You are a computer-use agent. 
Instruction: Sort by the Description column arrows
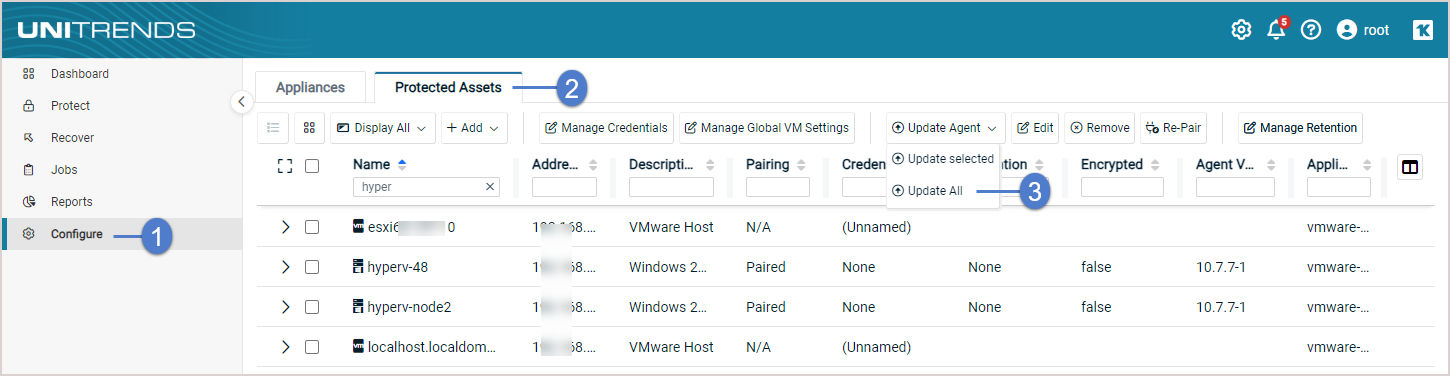(x=709, y=165)
